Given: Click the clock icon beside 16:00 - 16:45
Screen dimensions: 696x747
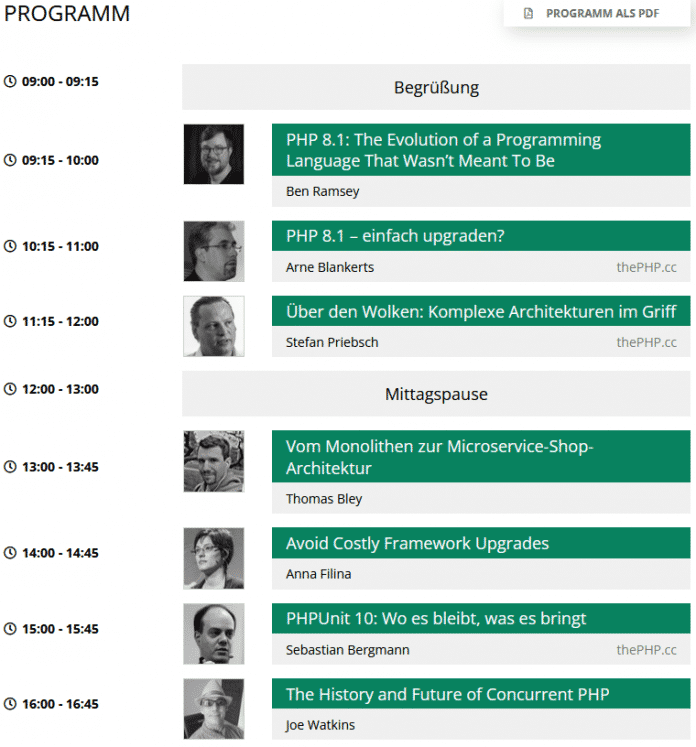Looking at the screenshot, I should tap(11, 704).
